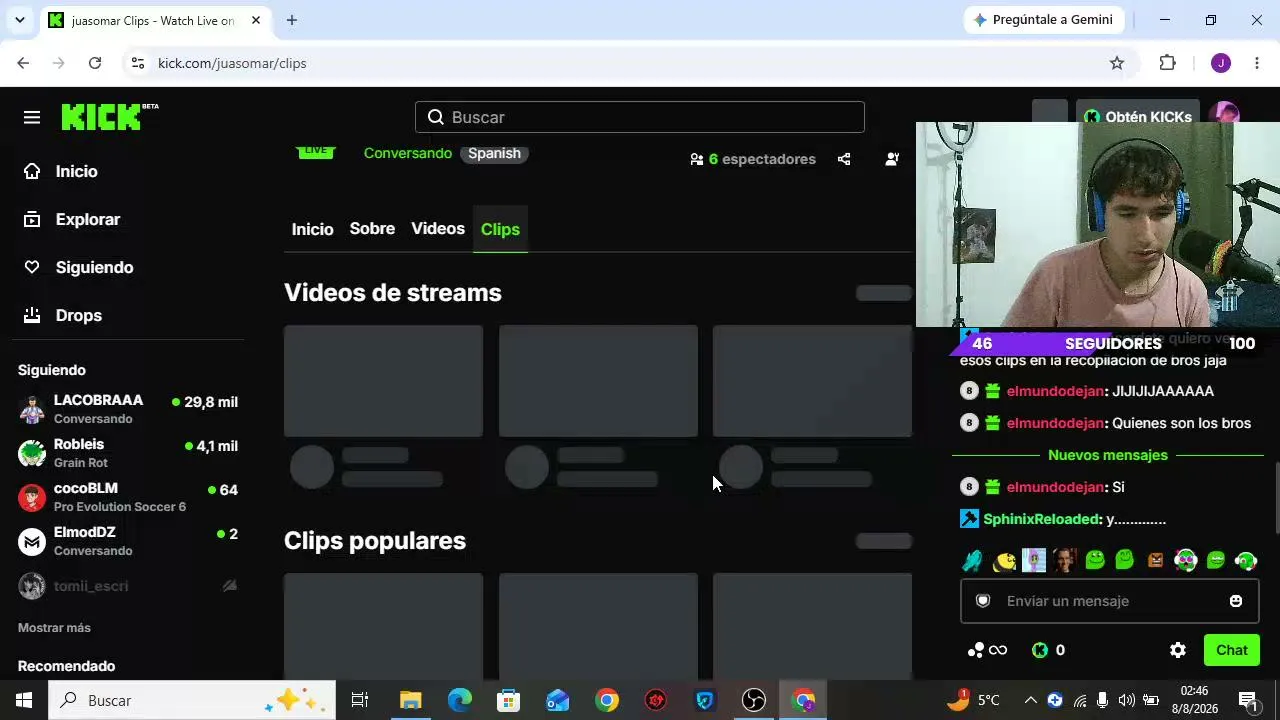1280x720 pixels.
Task: Open Chrome profile avatar J
Action: [1220, 63]
